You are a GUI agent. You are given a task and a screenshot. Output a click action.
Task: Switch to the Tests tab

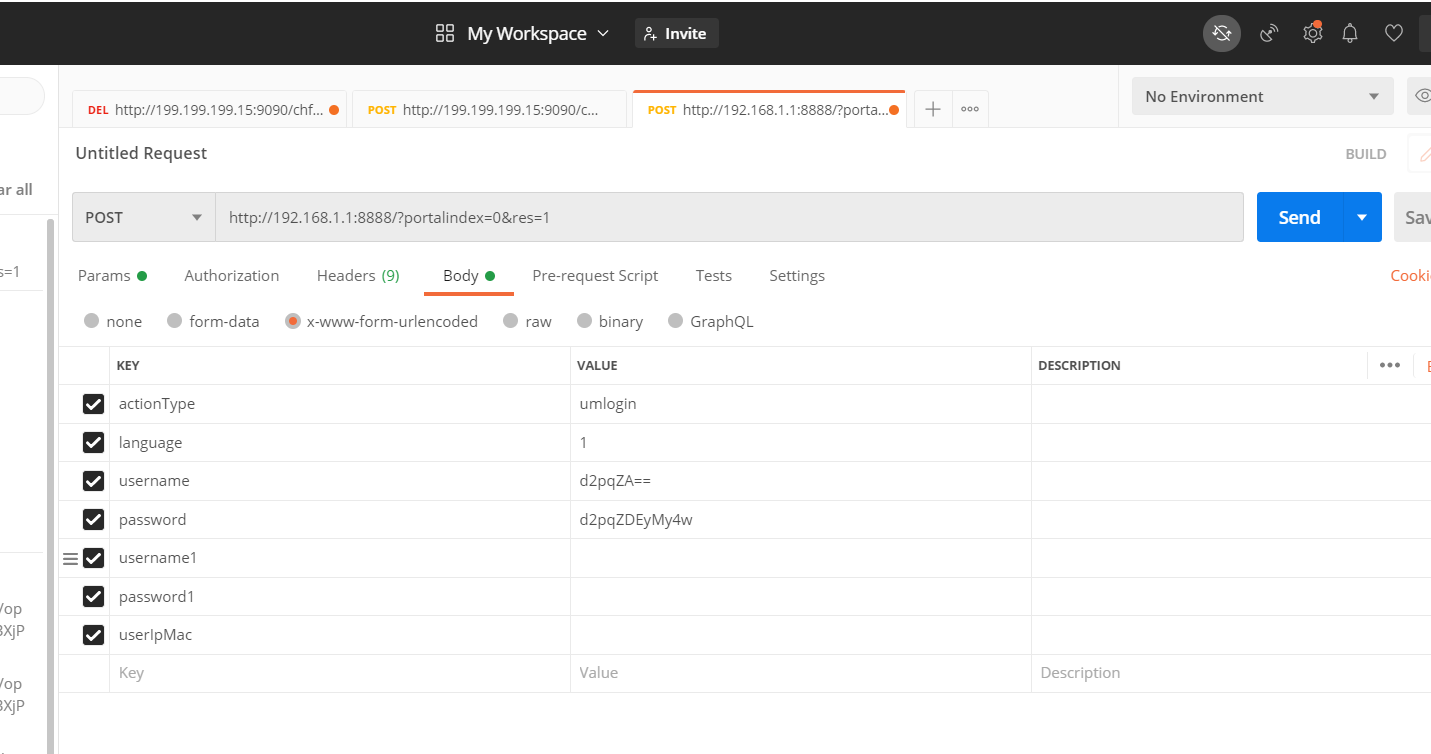[714, 275]
